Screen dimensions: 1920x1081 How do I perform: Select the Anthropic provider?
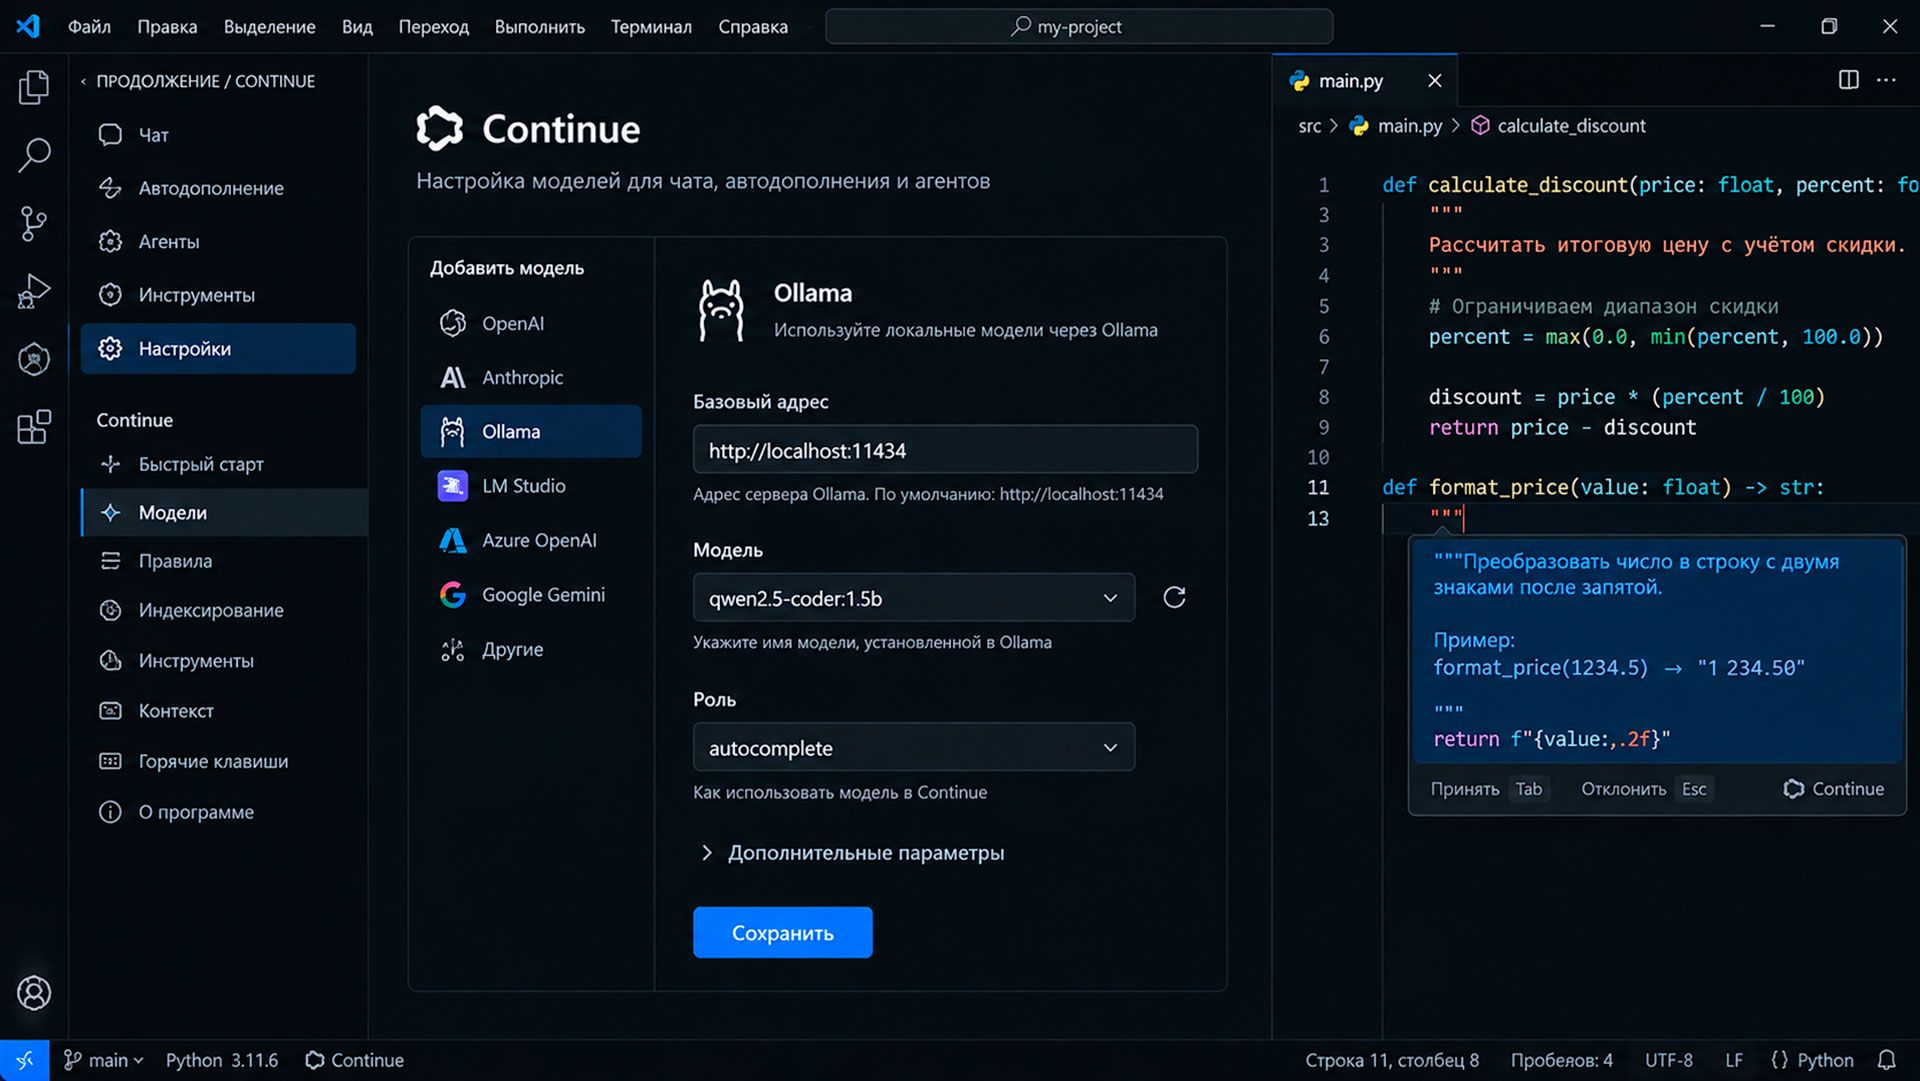pos(531,377)
